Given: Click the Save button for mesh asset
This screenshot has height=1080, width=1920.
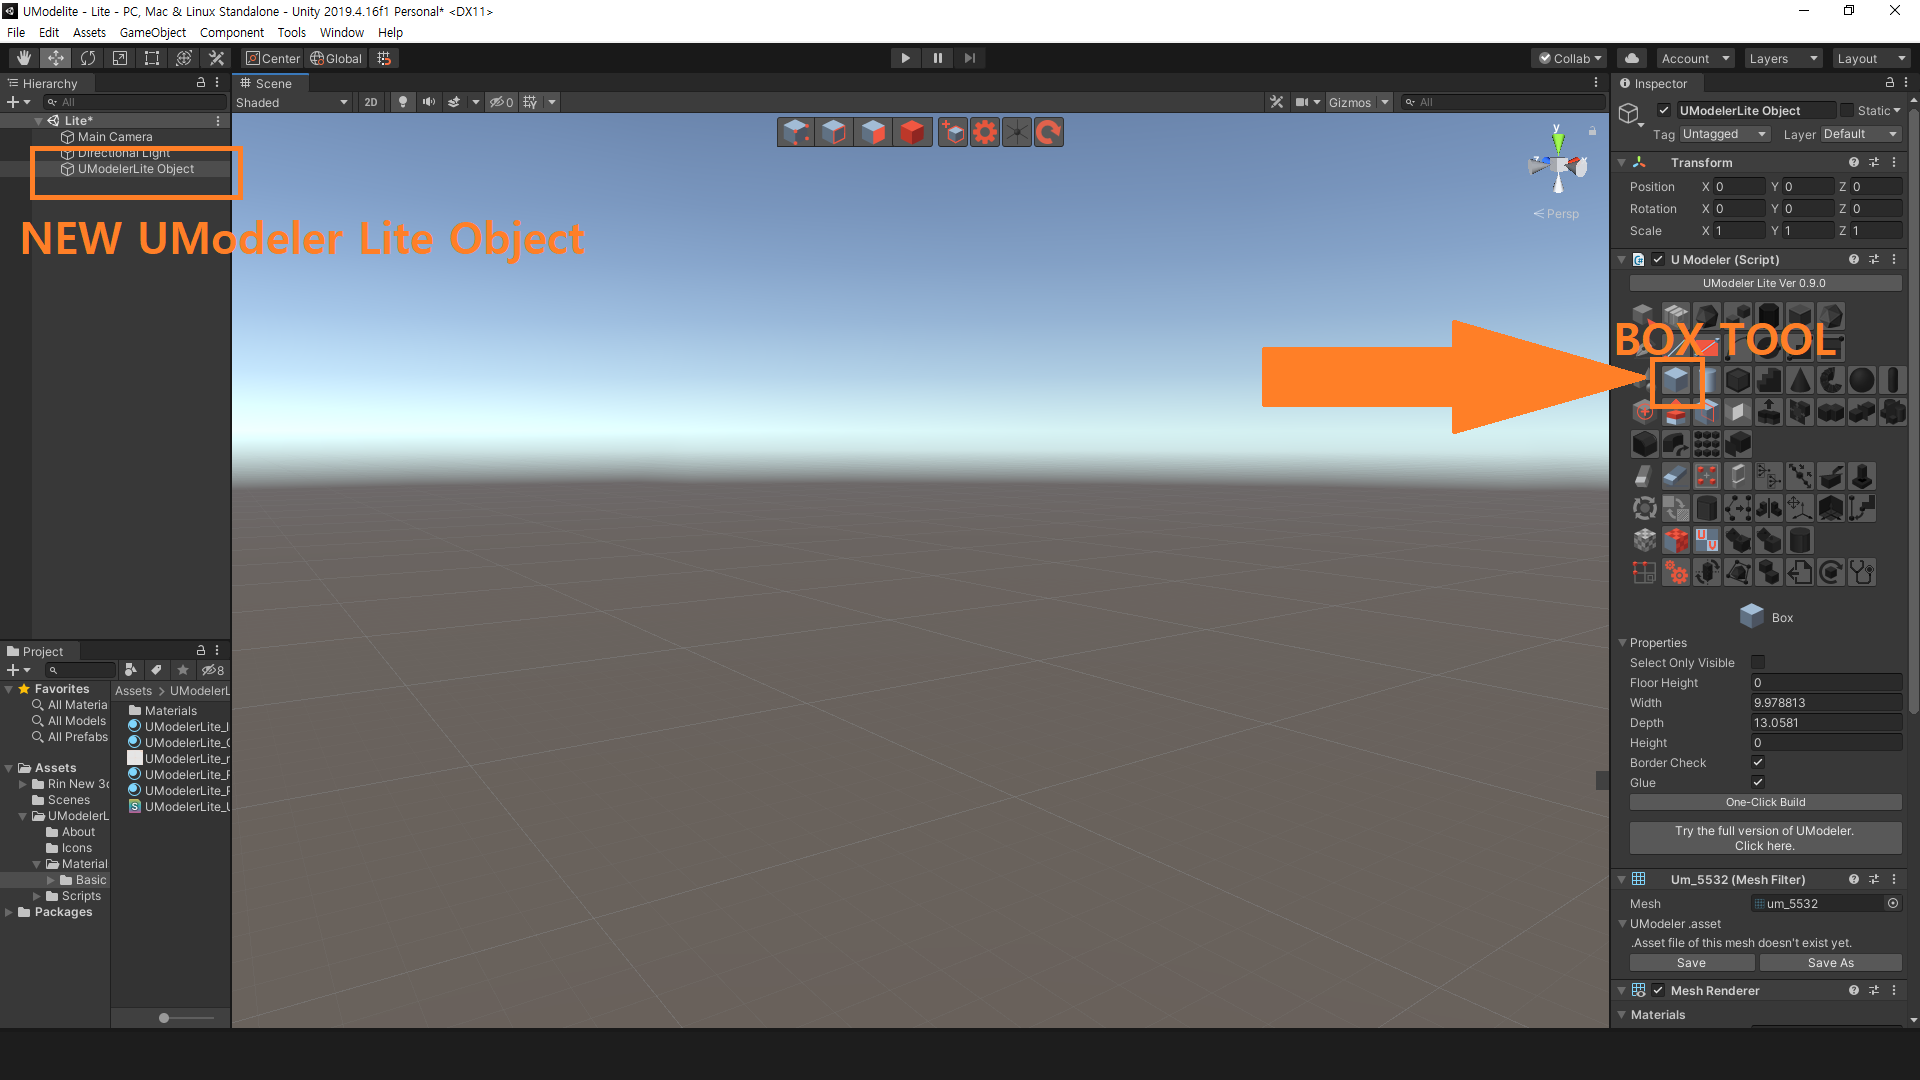Looking at the screenshot, I should click(x=1691, y=963).
